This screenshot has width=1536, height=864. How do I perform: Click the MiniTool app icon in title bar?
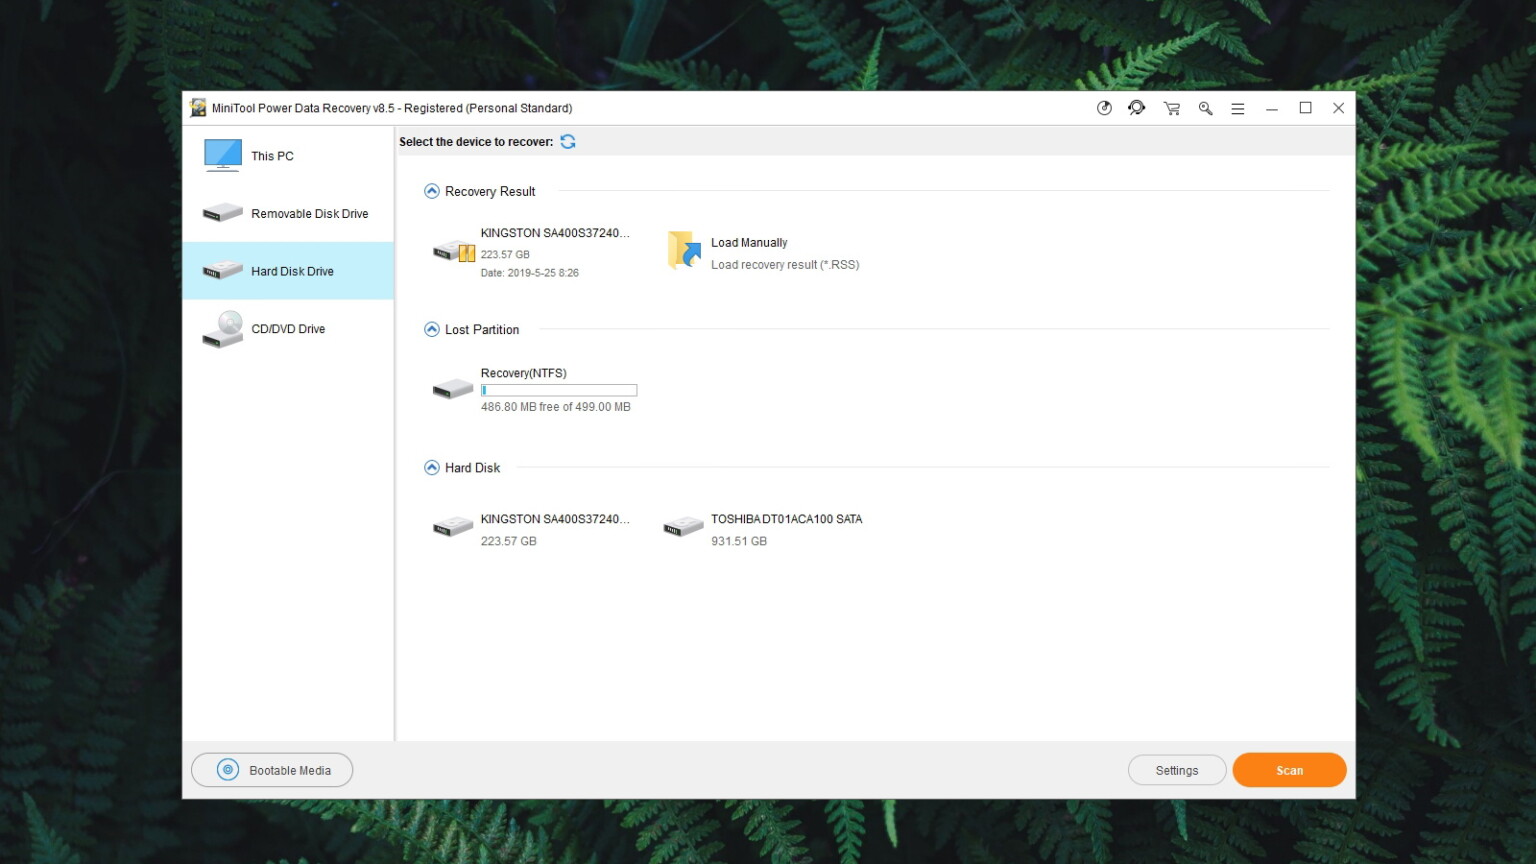click(x=198, y=108)
